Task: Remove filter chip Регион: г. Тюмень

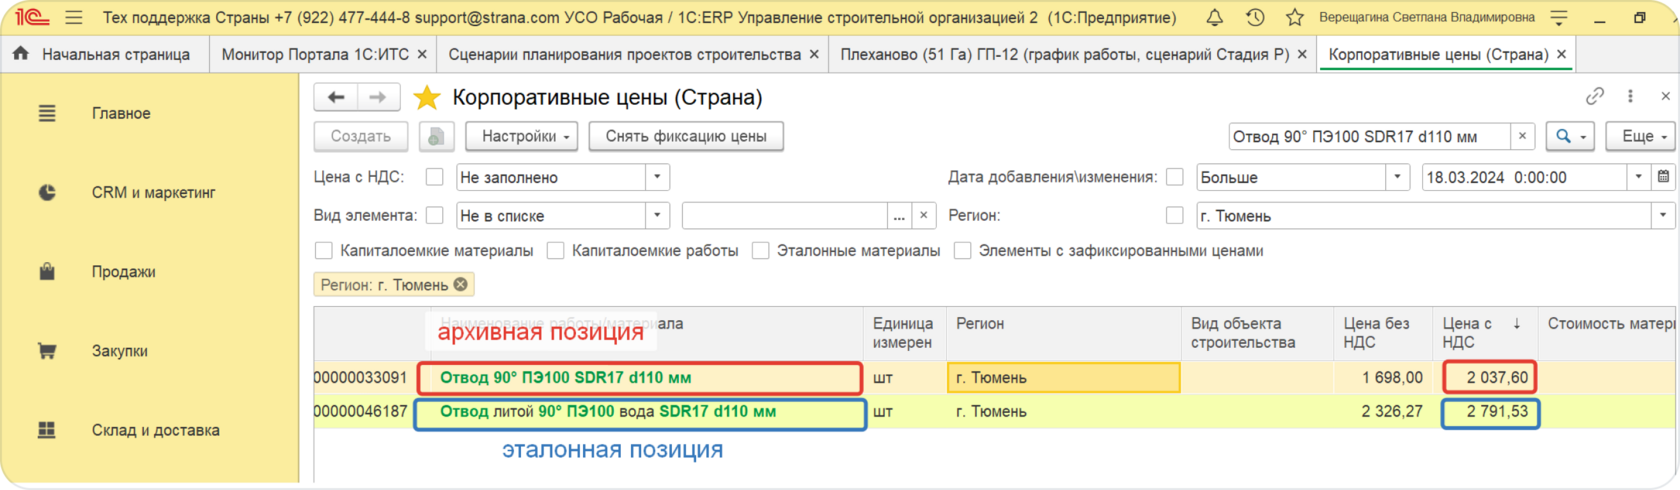Action: pyautogui.click(x=460, y=285)
